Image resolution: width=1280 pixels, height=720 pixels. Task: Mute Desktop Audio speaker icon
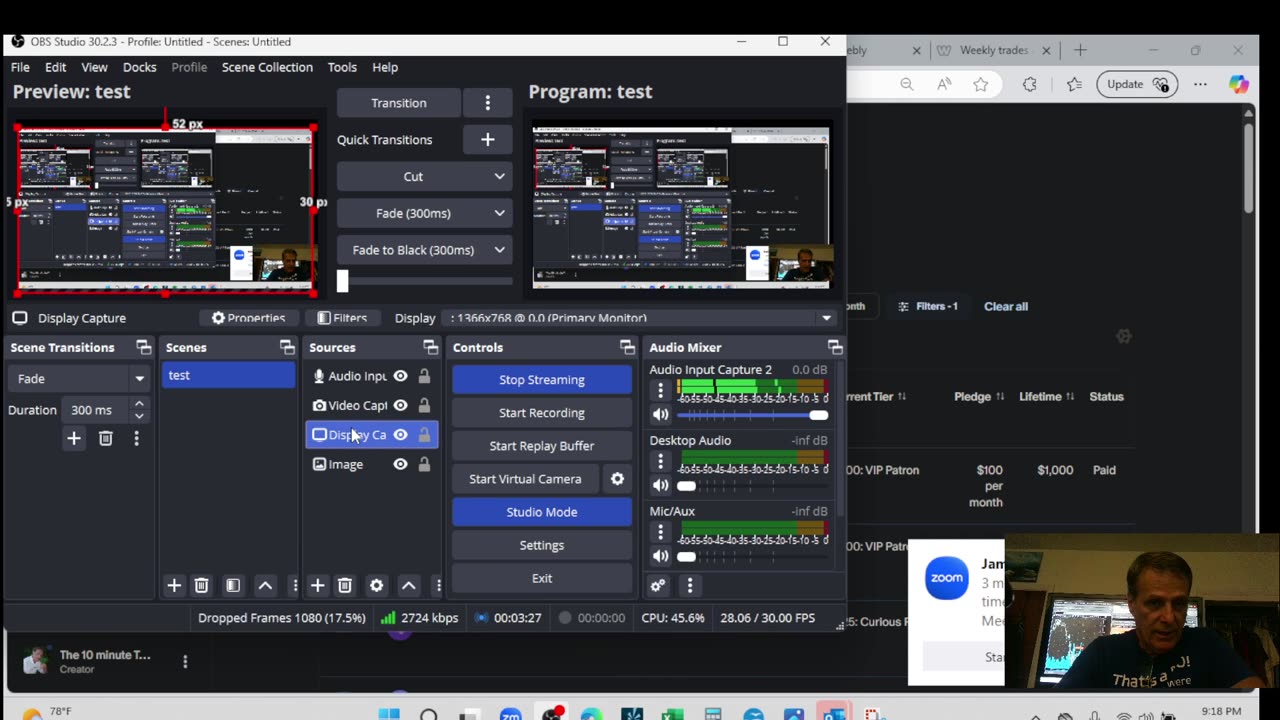click(661, 486)
